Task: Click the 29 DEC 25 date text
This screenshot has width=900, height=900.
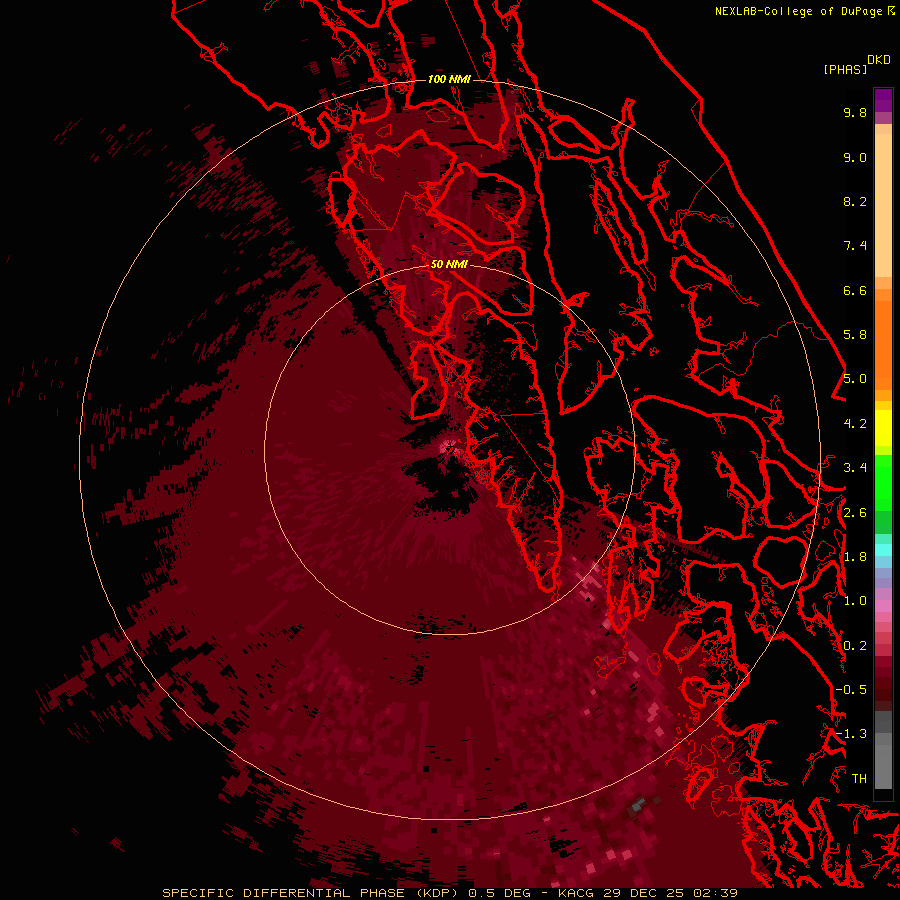Action: coord(643,893)
